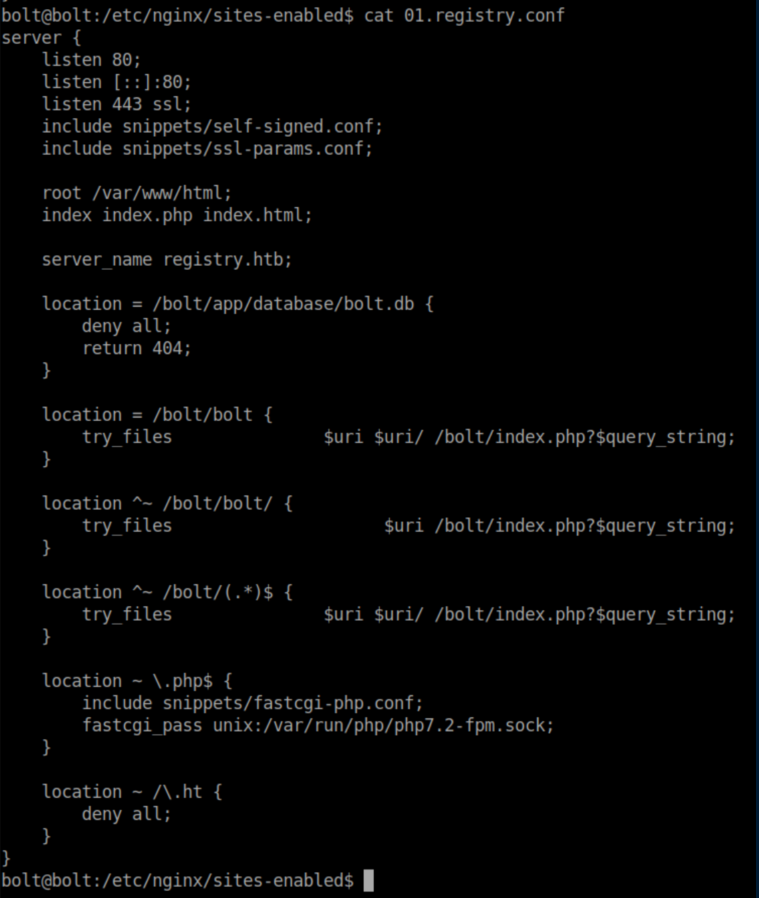
Task: Click the "server_name registry.htb;" line
Action: click(x=166, y=259)
